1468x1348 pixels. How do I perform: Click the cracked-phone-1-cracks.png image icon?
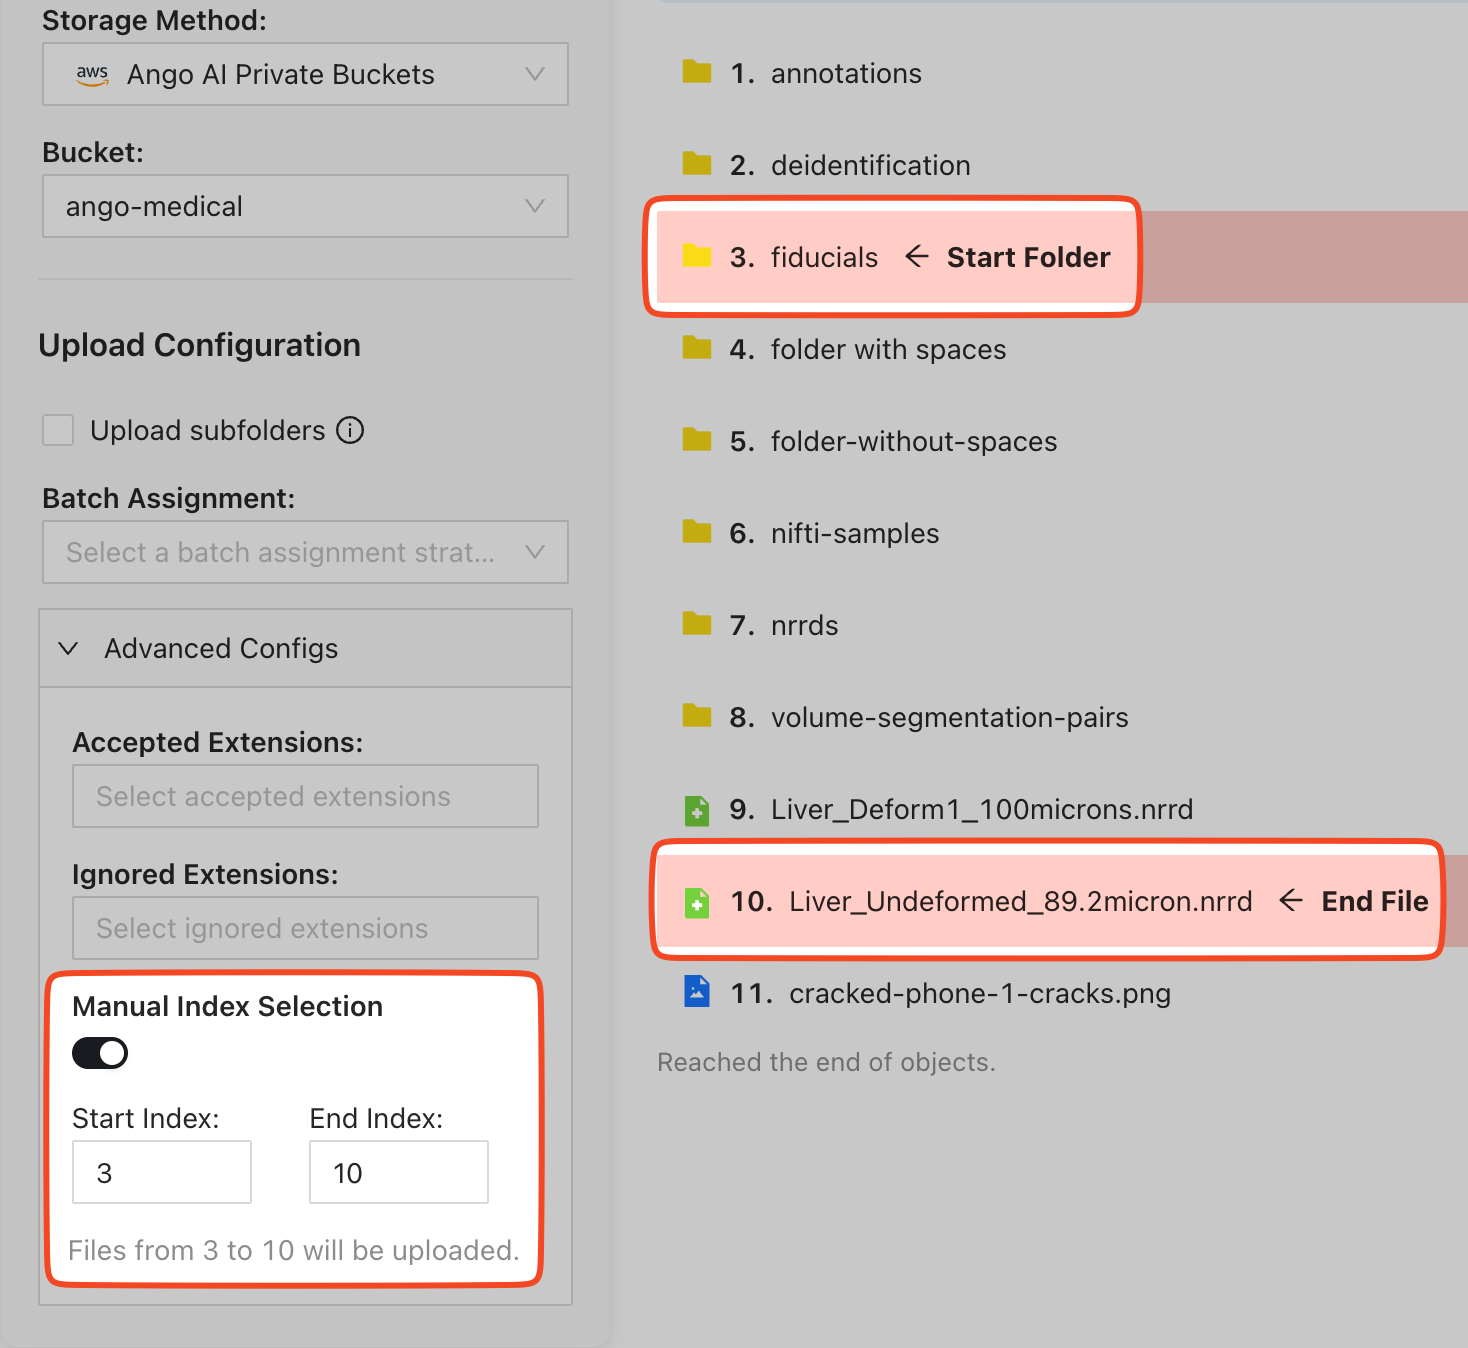(x=696, y=992)
